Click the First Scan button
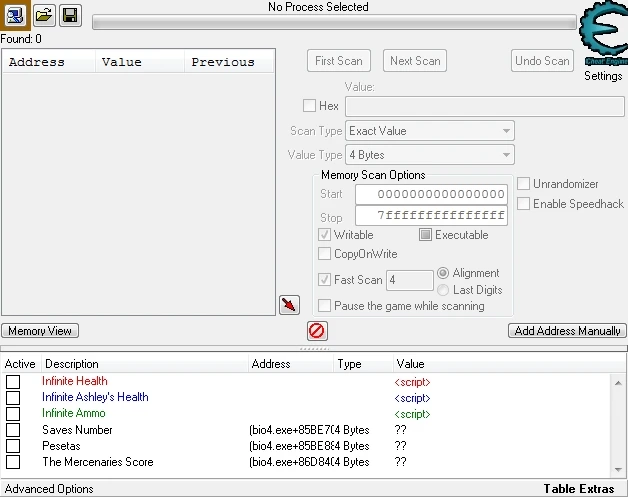This screenshot has width=628, height=497. click(x=339, y=61)
